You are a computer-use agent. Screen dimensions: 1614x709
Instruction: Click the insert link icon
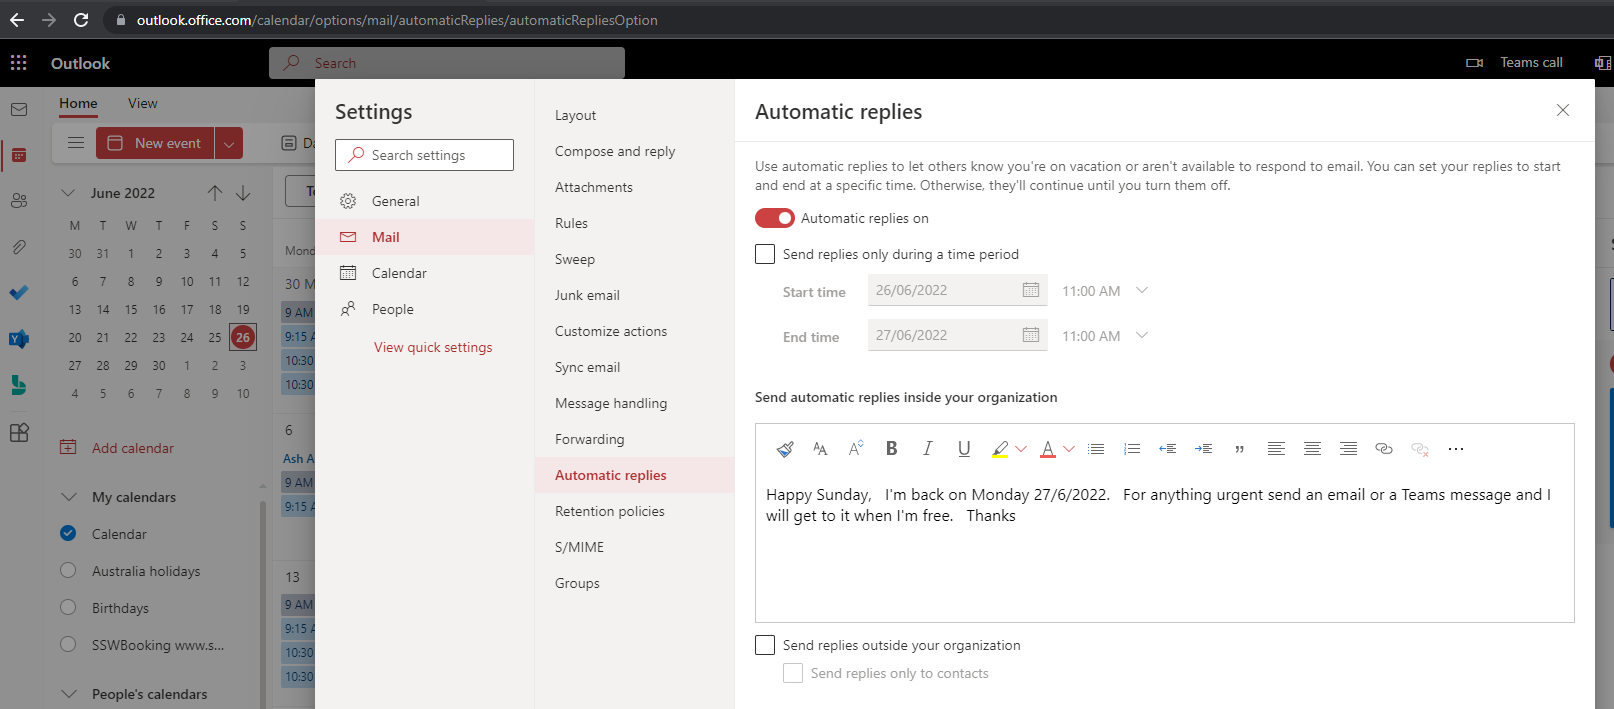pos(1384,449)
